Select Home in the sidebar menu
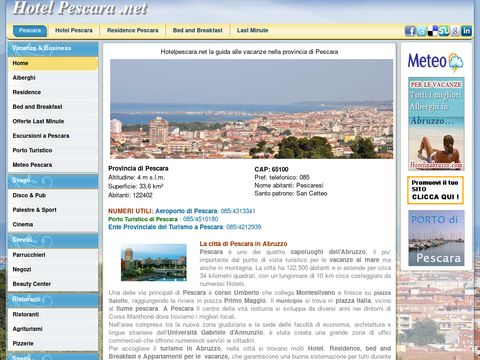Image resolution: width=480 pixels, height=360 pixels. pos(53,63)
